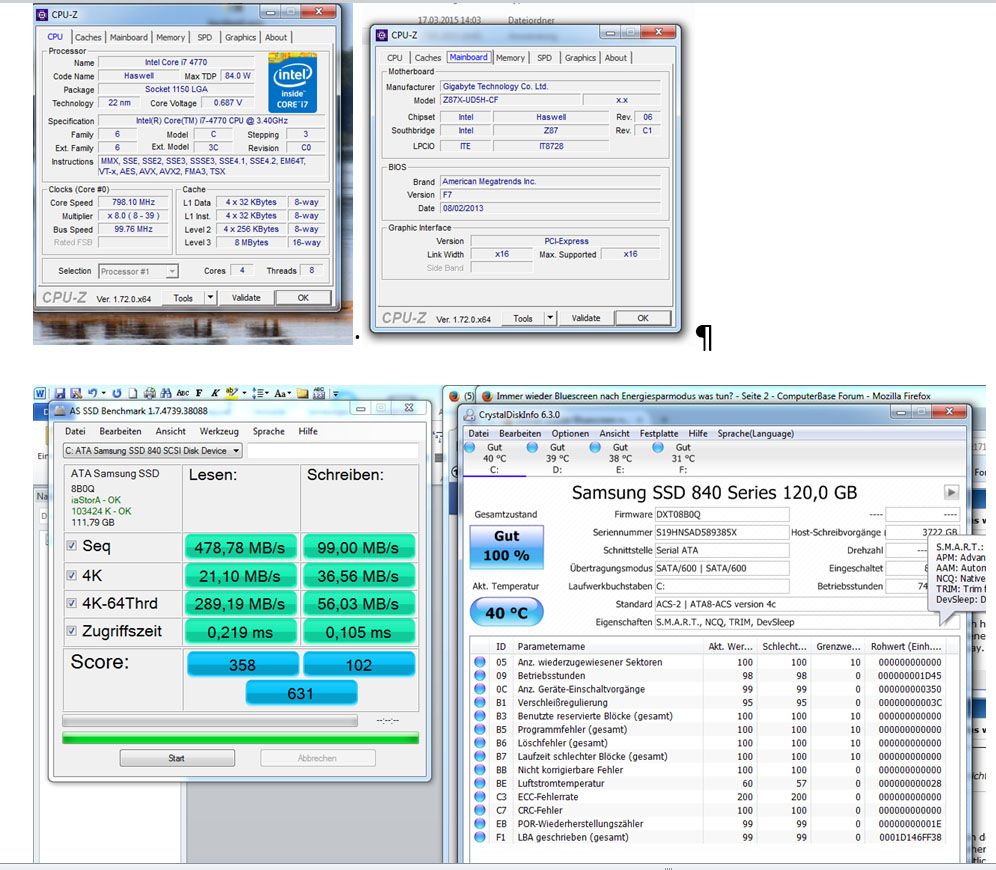
Task: Click the ABC 123 word count icon
Action: (319, 394)
